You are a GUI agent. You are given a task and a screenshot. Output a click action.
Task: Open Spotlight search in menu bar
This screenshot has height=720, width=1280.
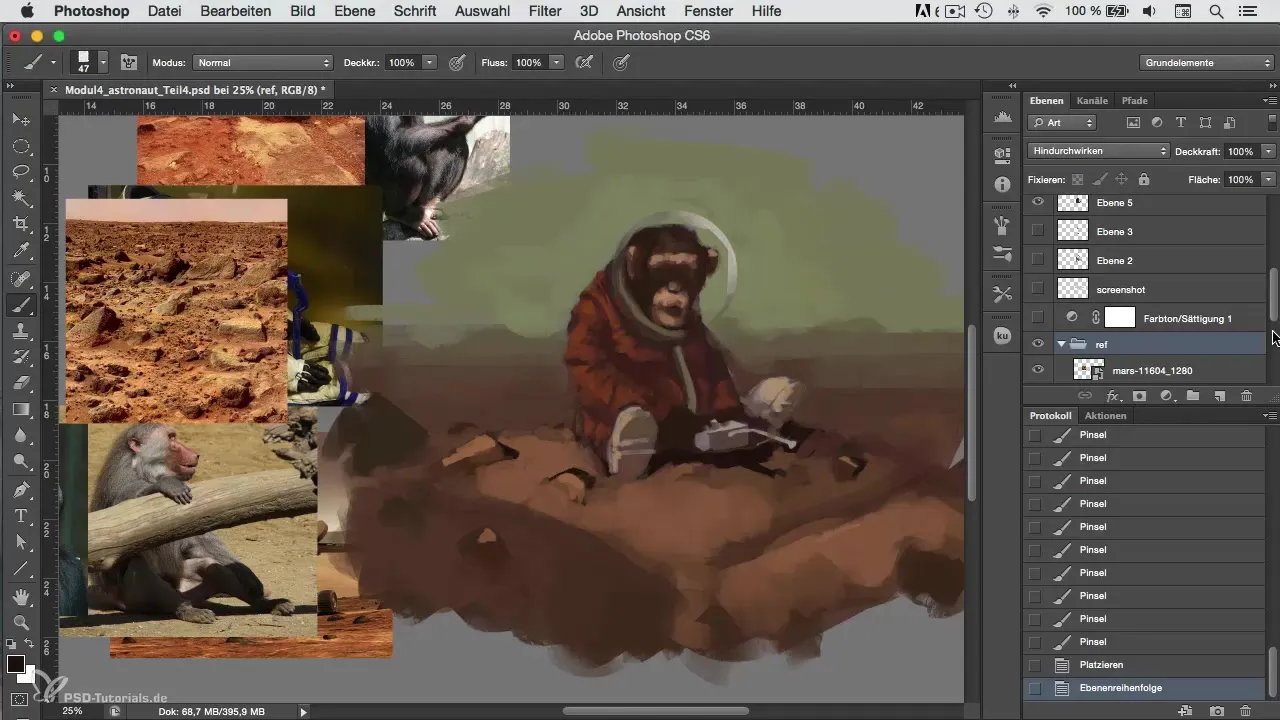coord(1216,11)
